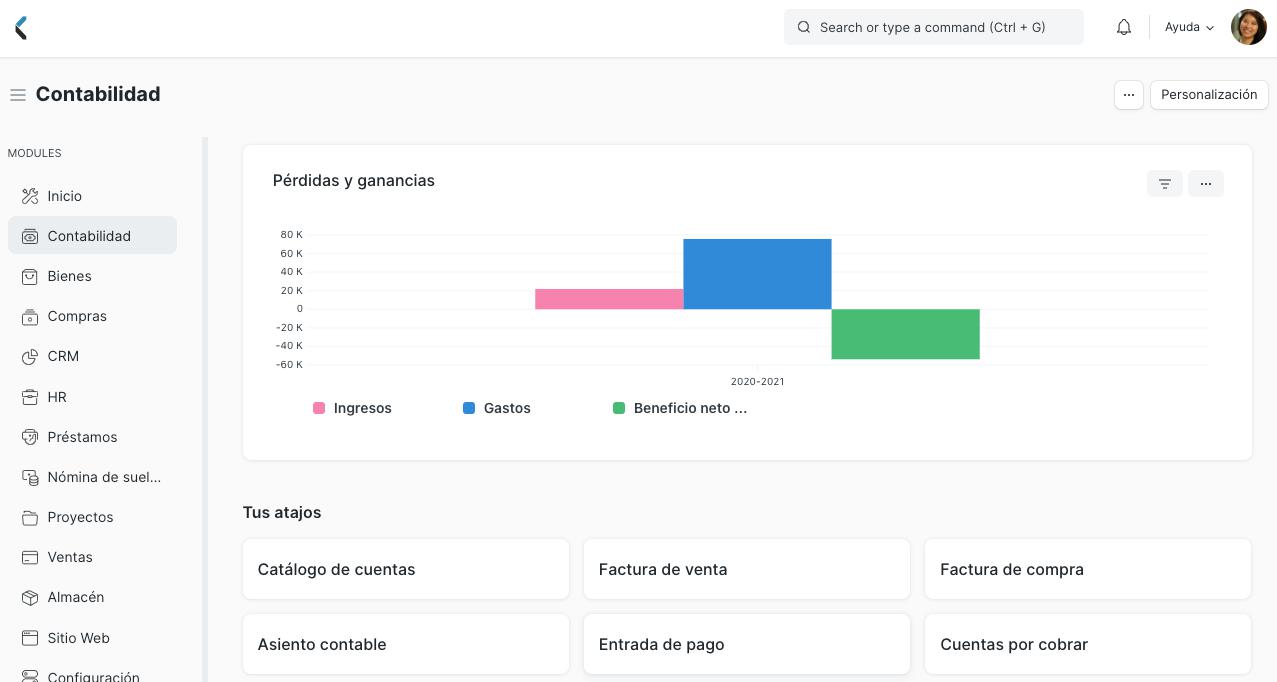Screen dimensions: 1277x682
Task: Open Nómina de suel... module
Action: click(92, 477)
